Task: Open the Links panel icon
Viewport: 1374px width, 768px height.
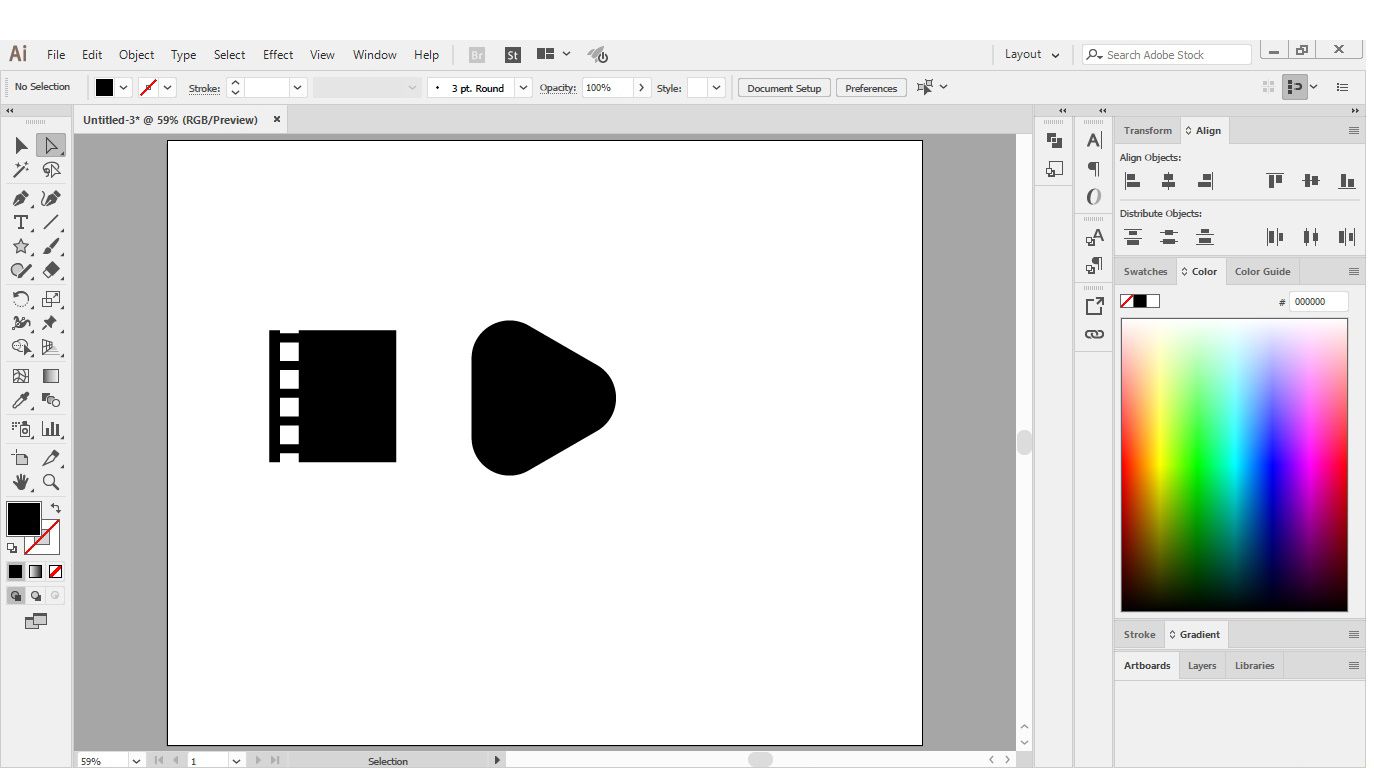Action: click(x=1094, y=334)
